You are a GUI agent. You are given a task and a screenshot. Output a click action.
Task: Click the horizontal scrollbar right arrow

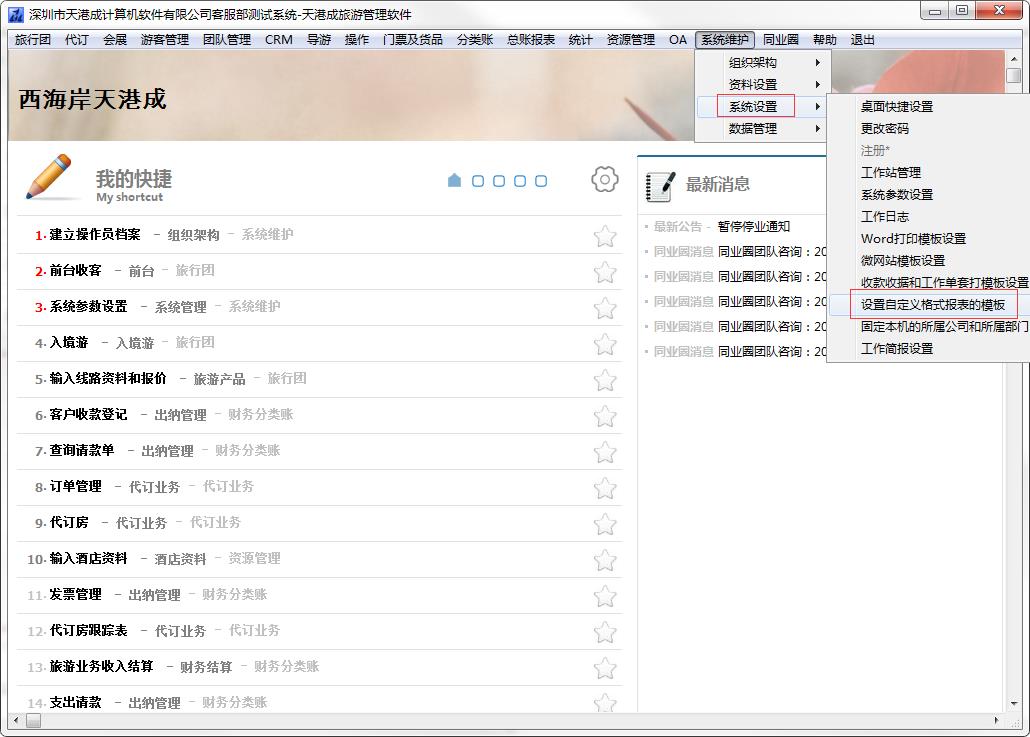(996, 721)
